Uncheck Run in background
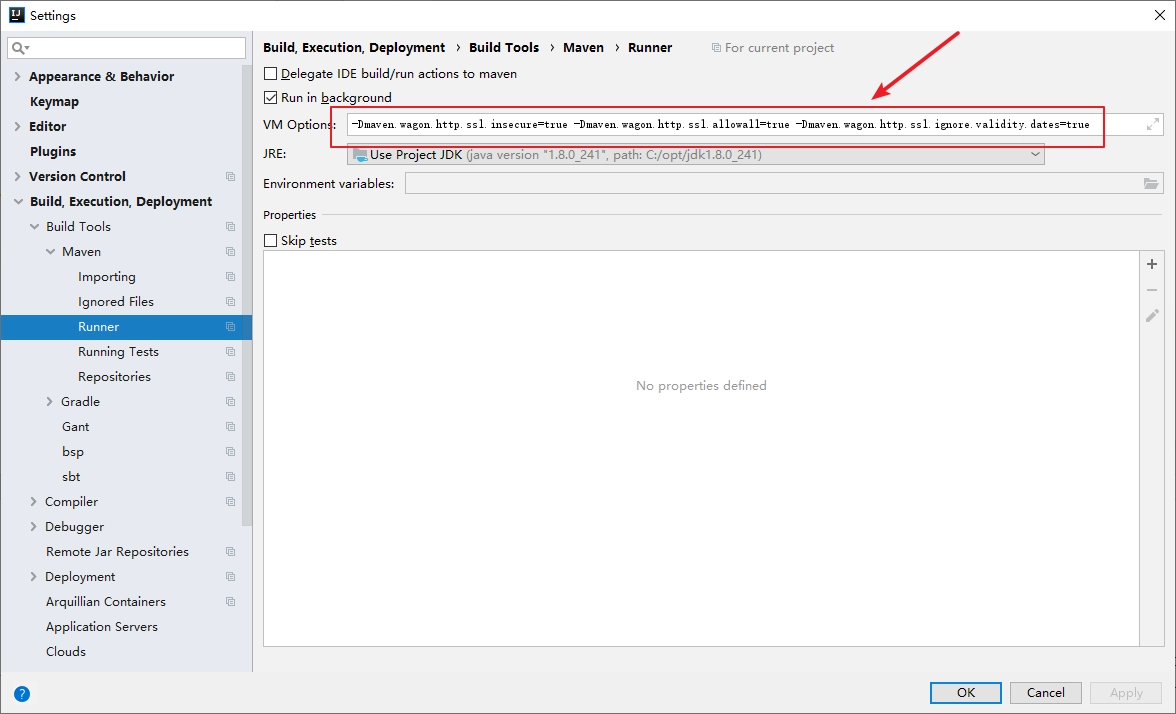1176x714 pixels. [x=271, y=98]
